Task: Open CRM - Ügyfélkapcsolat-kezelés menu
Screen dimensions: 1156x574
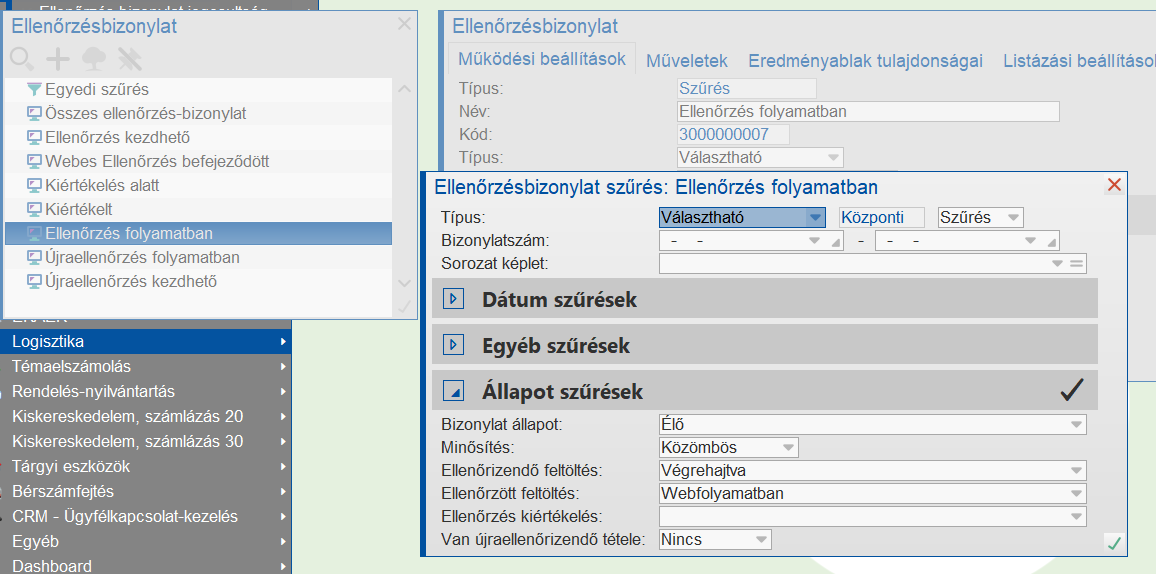Action: point(146,517)
